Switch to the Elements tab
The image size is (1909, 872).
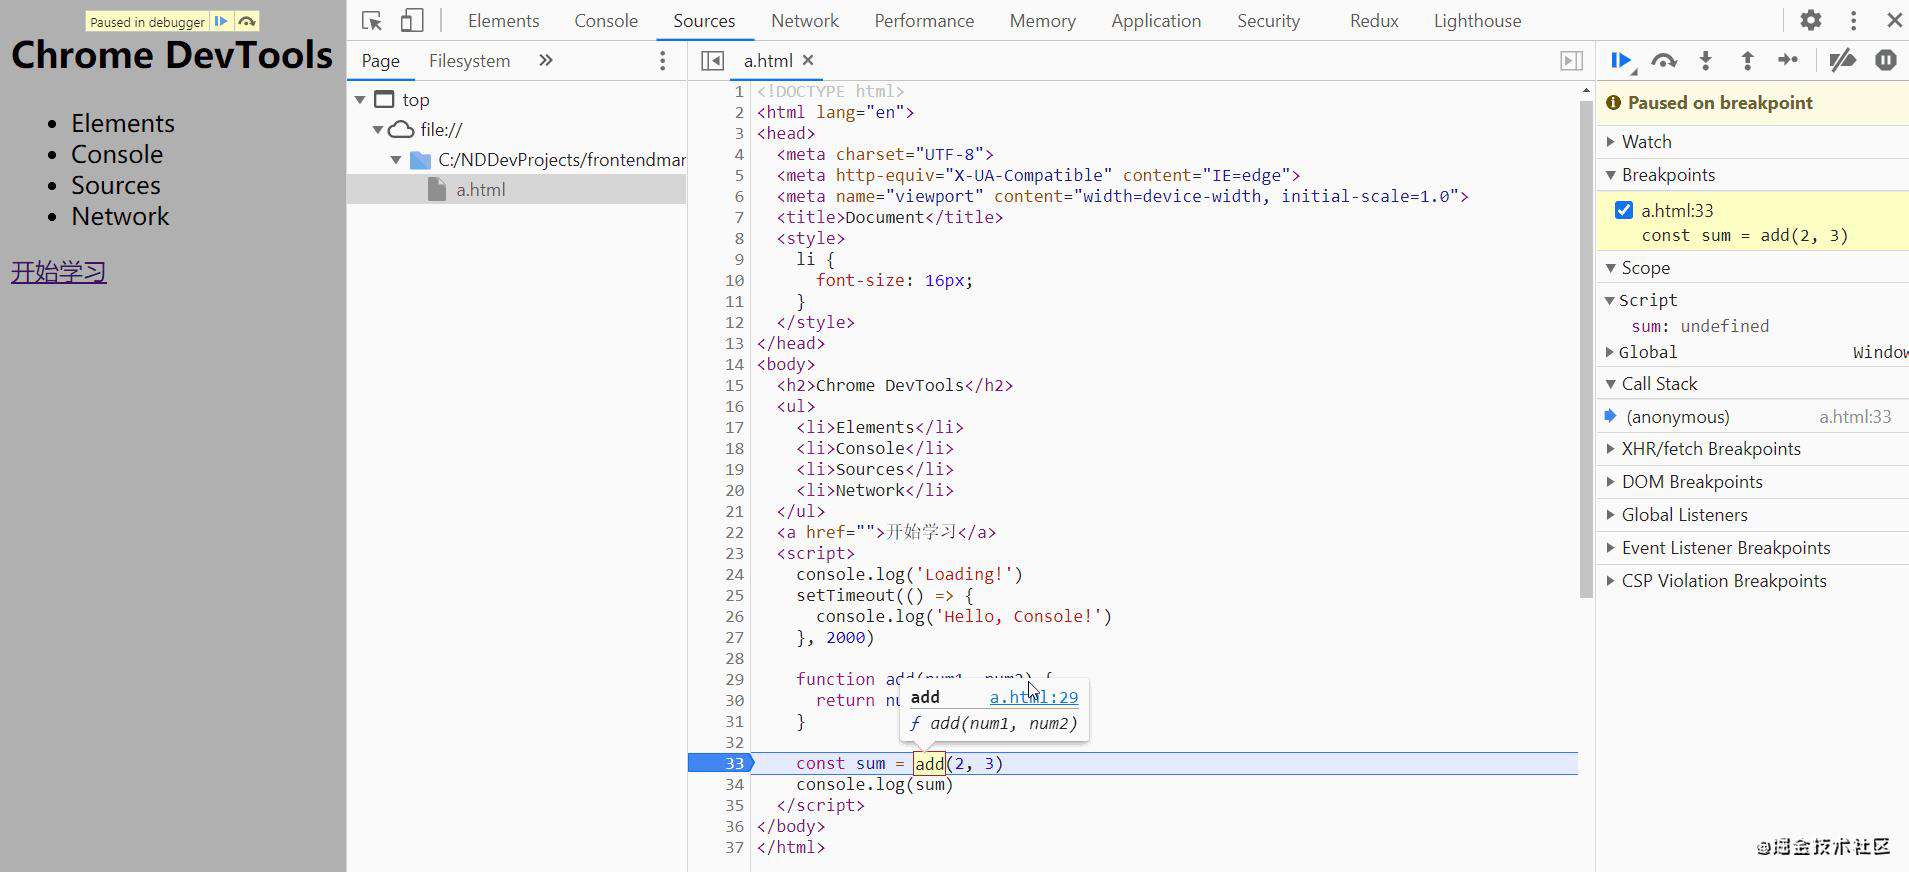tap(503, 21)
